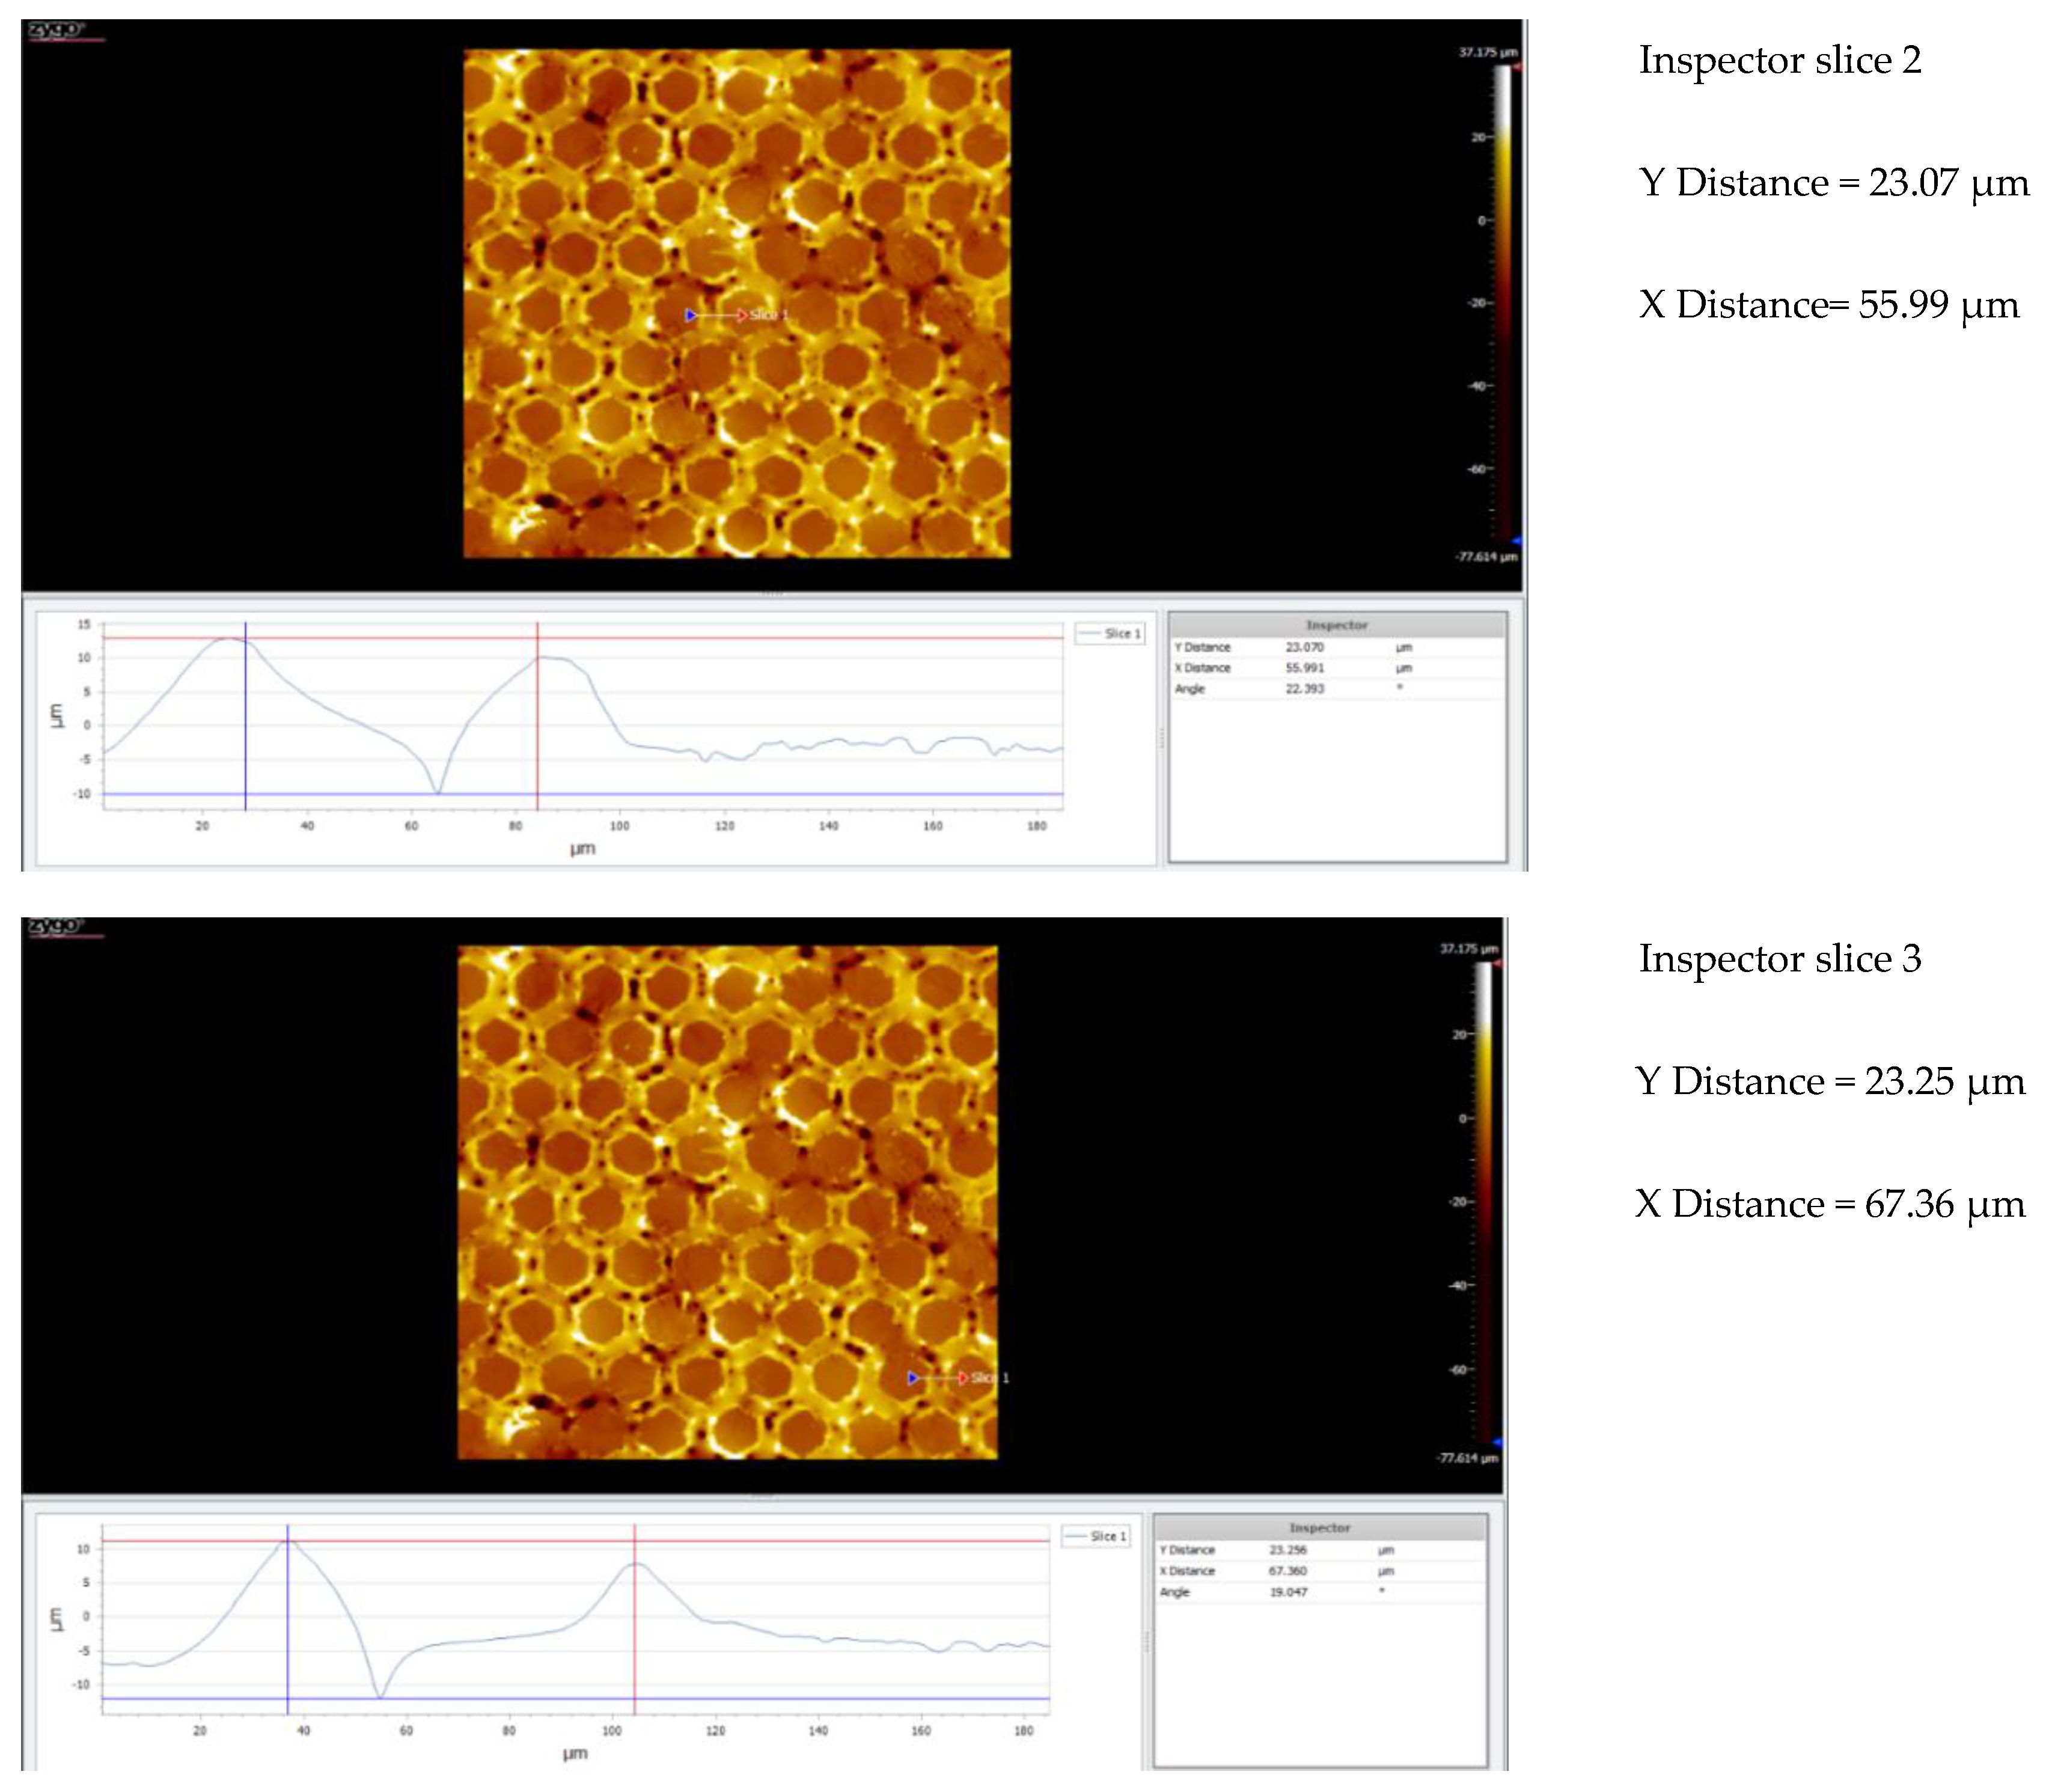Click blue lower limit marker on top color scale
The image size is (2049, 1792).
point(1516,541)
